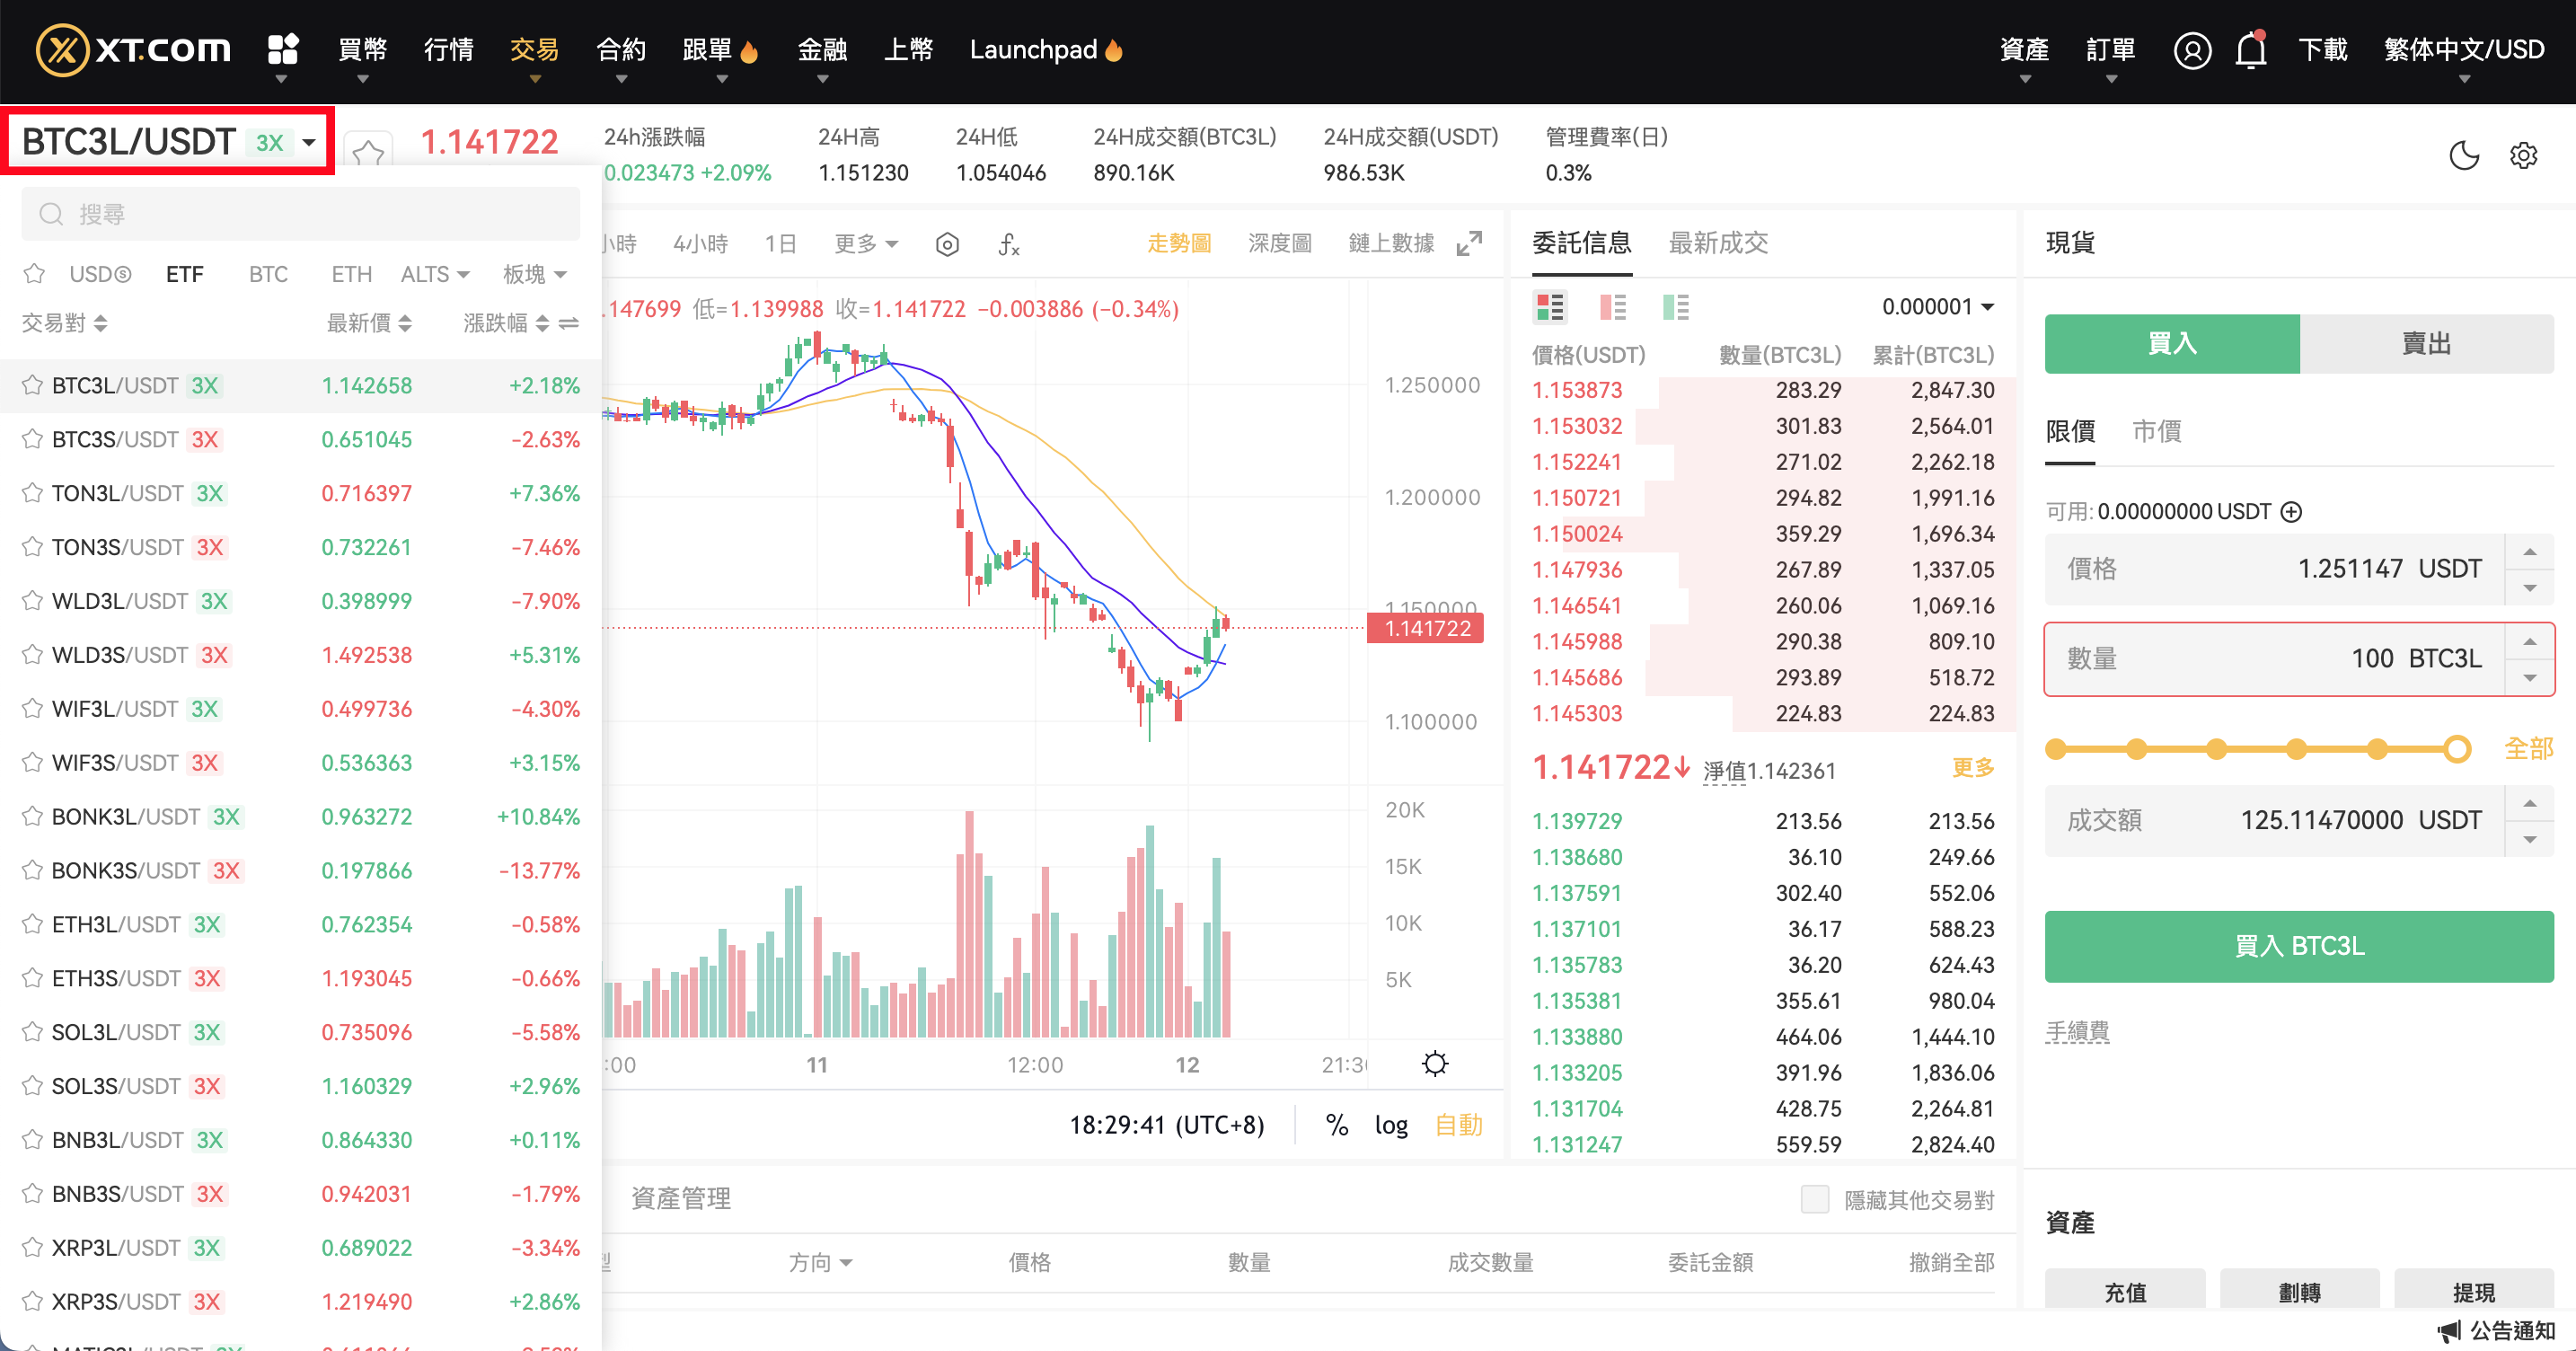Open the apps grid menu icon

(x=283, y=49)
